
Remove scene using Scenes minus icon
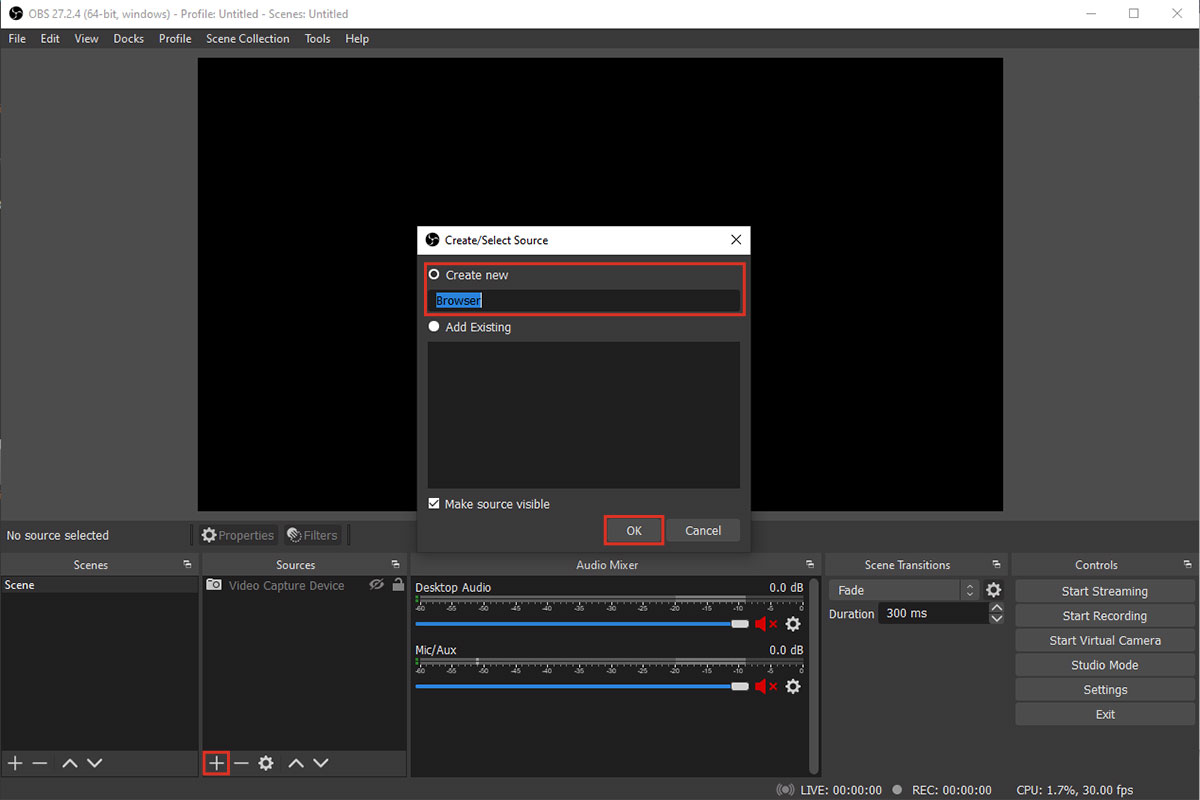40,763
